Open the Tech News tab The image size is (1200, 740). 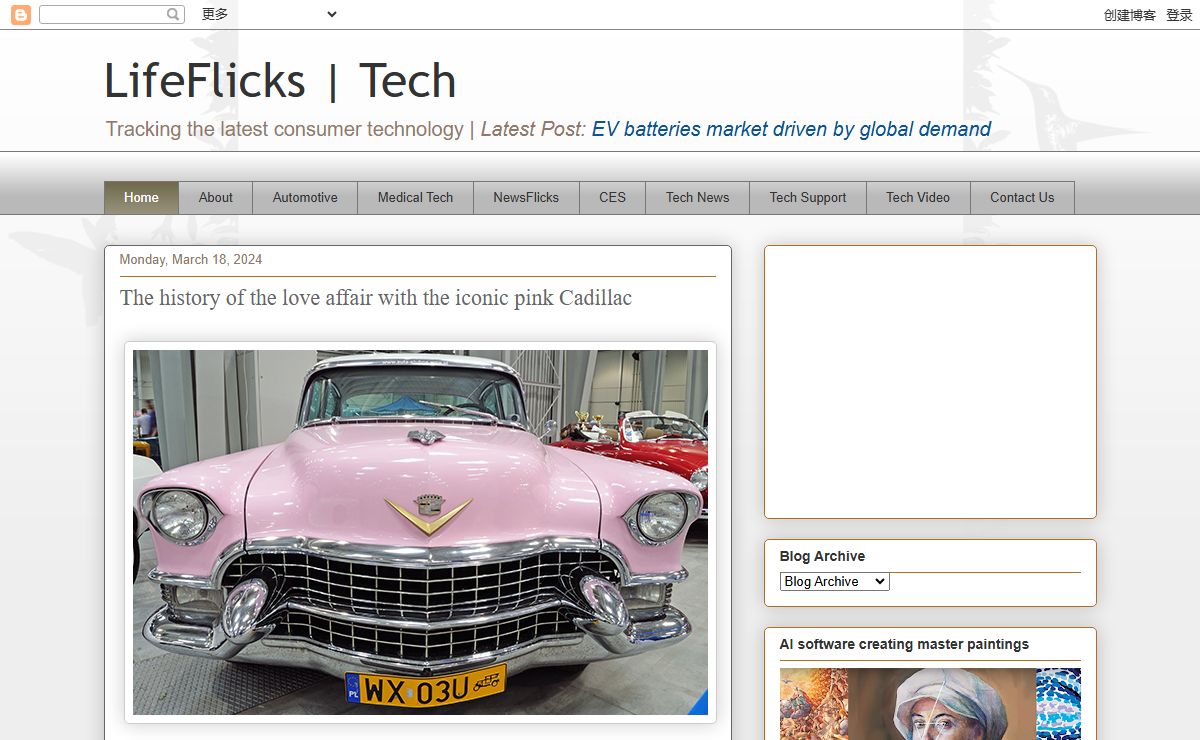tap(697, 198)
